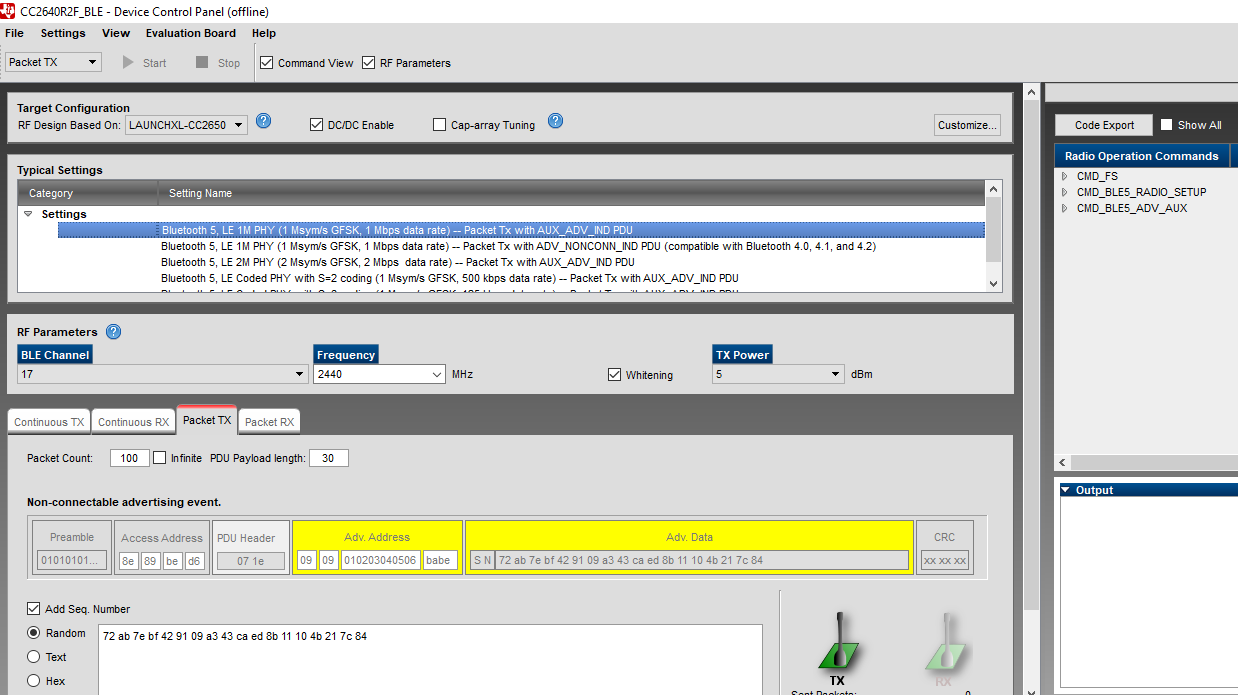Screen dimensions: 1238x695
Task: Enable the Infinite packet count checkbox
Action: click(x=159, y=458)
